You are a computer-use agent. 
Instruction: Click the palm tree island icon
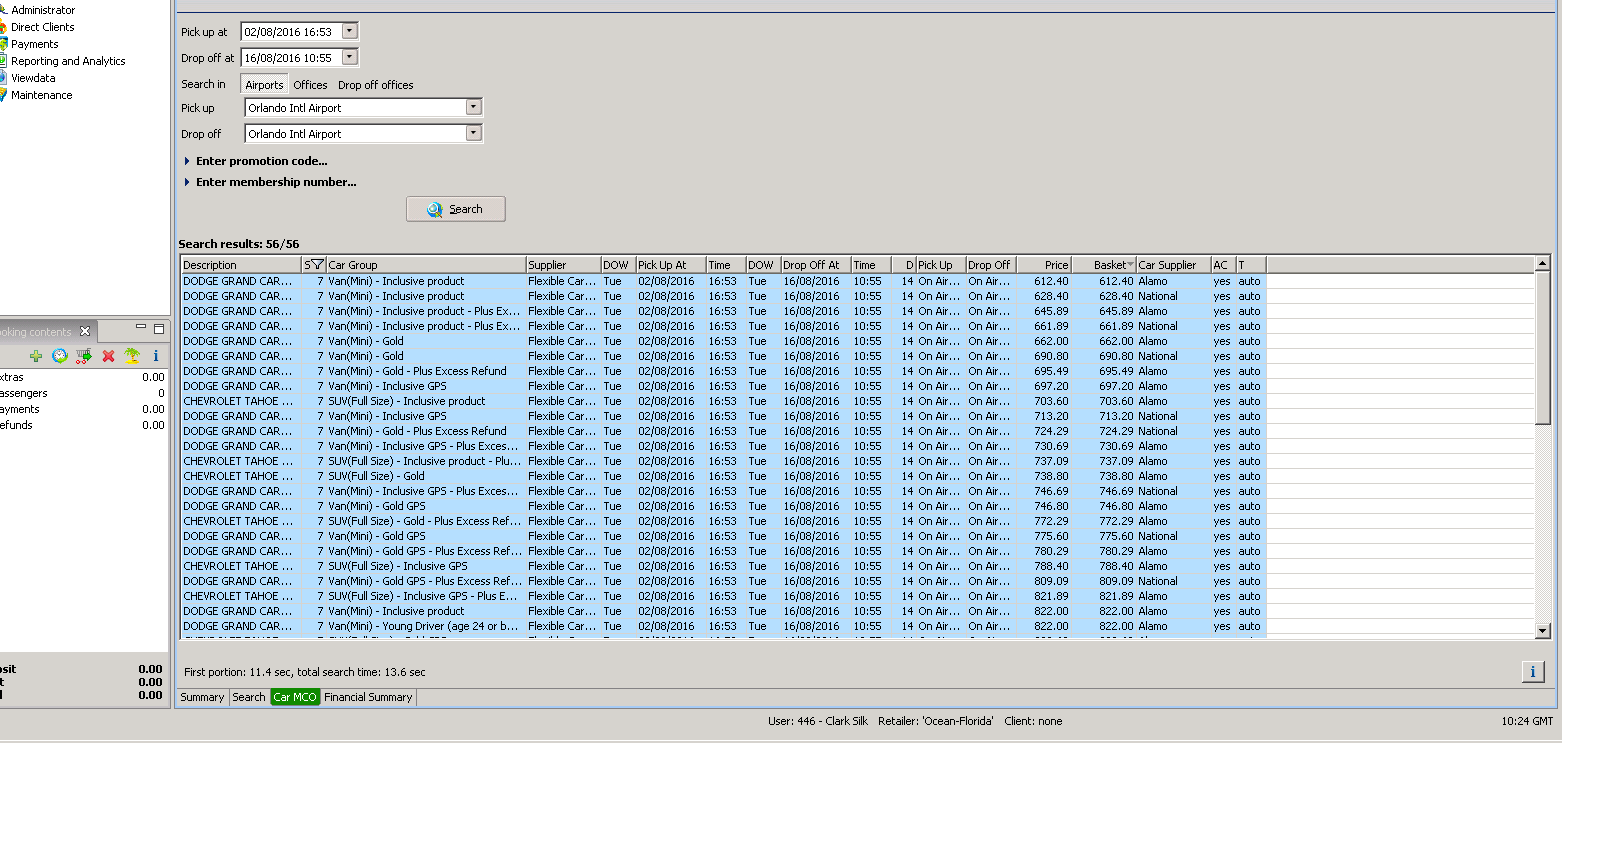(132, 356)
